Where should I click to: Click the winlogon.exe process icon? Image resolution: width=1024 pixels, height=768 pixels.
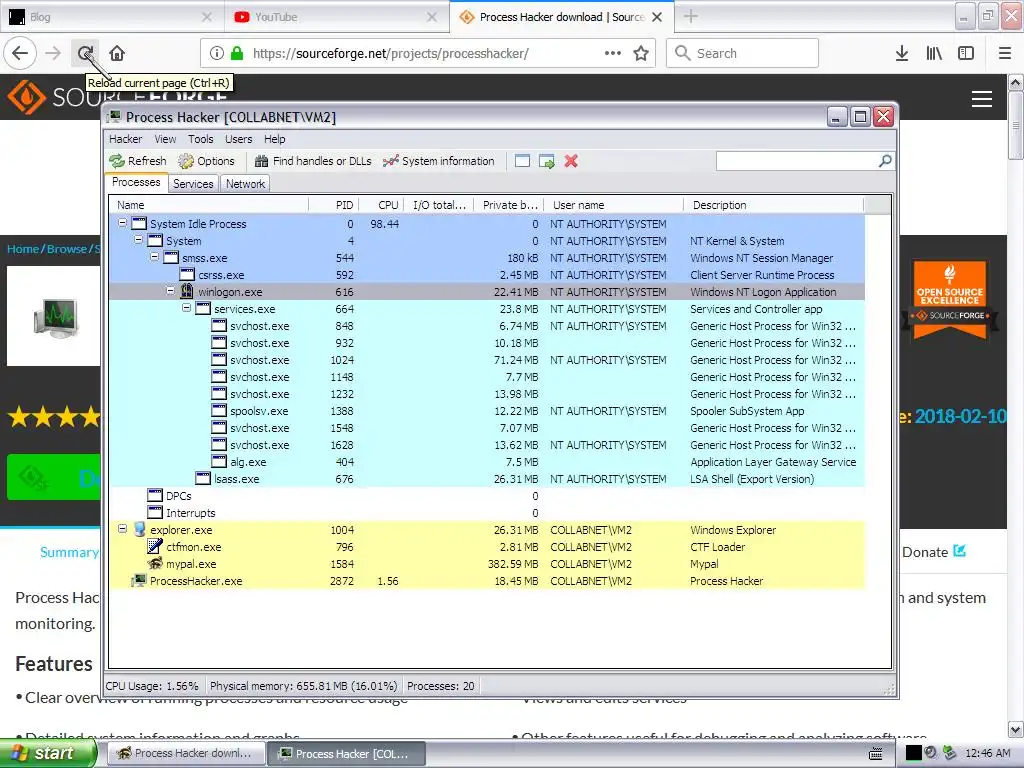click(x=187, y=291)
